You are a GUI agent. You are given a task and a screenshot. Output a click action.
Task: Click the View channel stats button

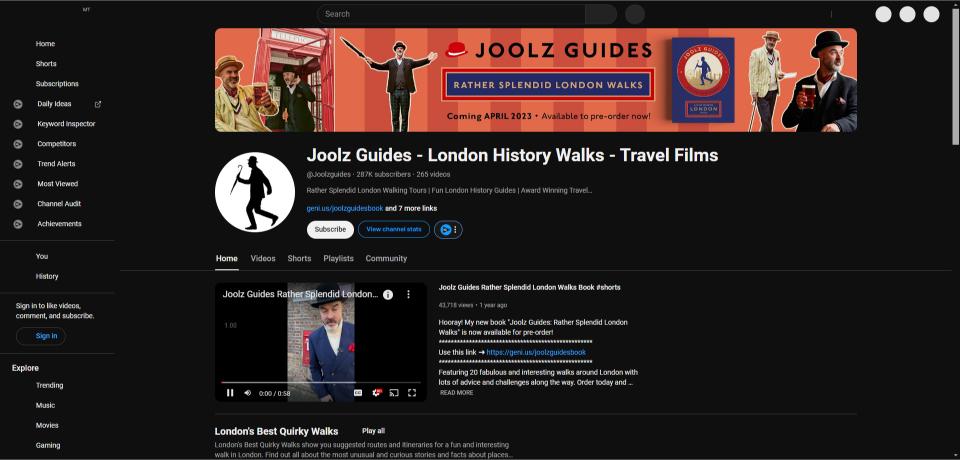394,230
